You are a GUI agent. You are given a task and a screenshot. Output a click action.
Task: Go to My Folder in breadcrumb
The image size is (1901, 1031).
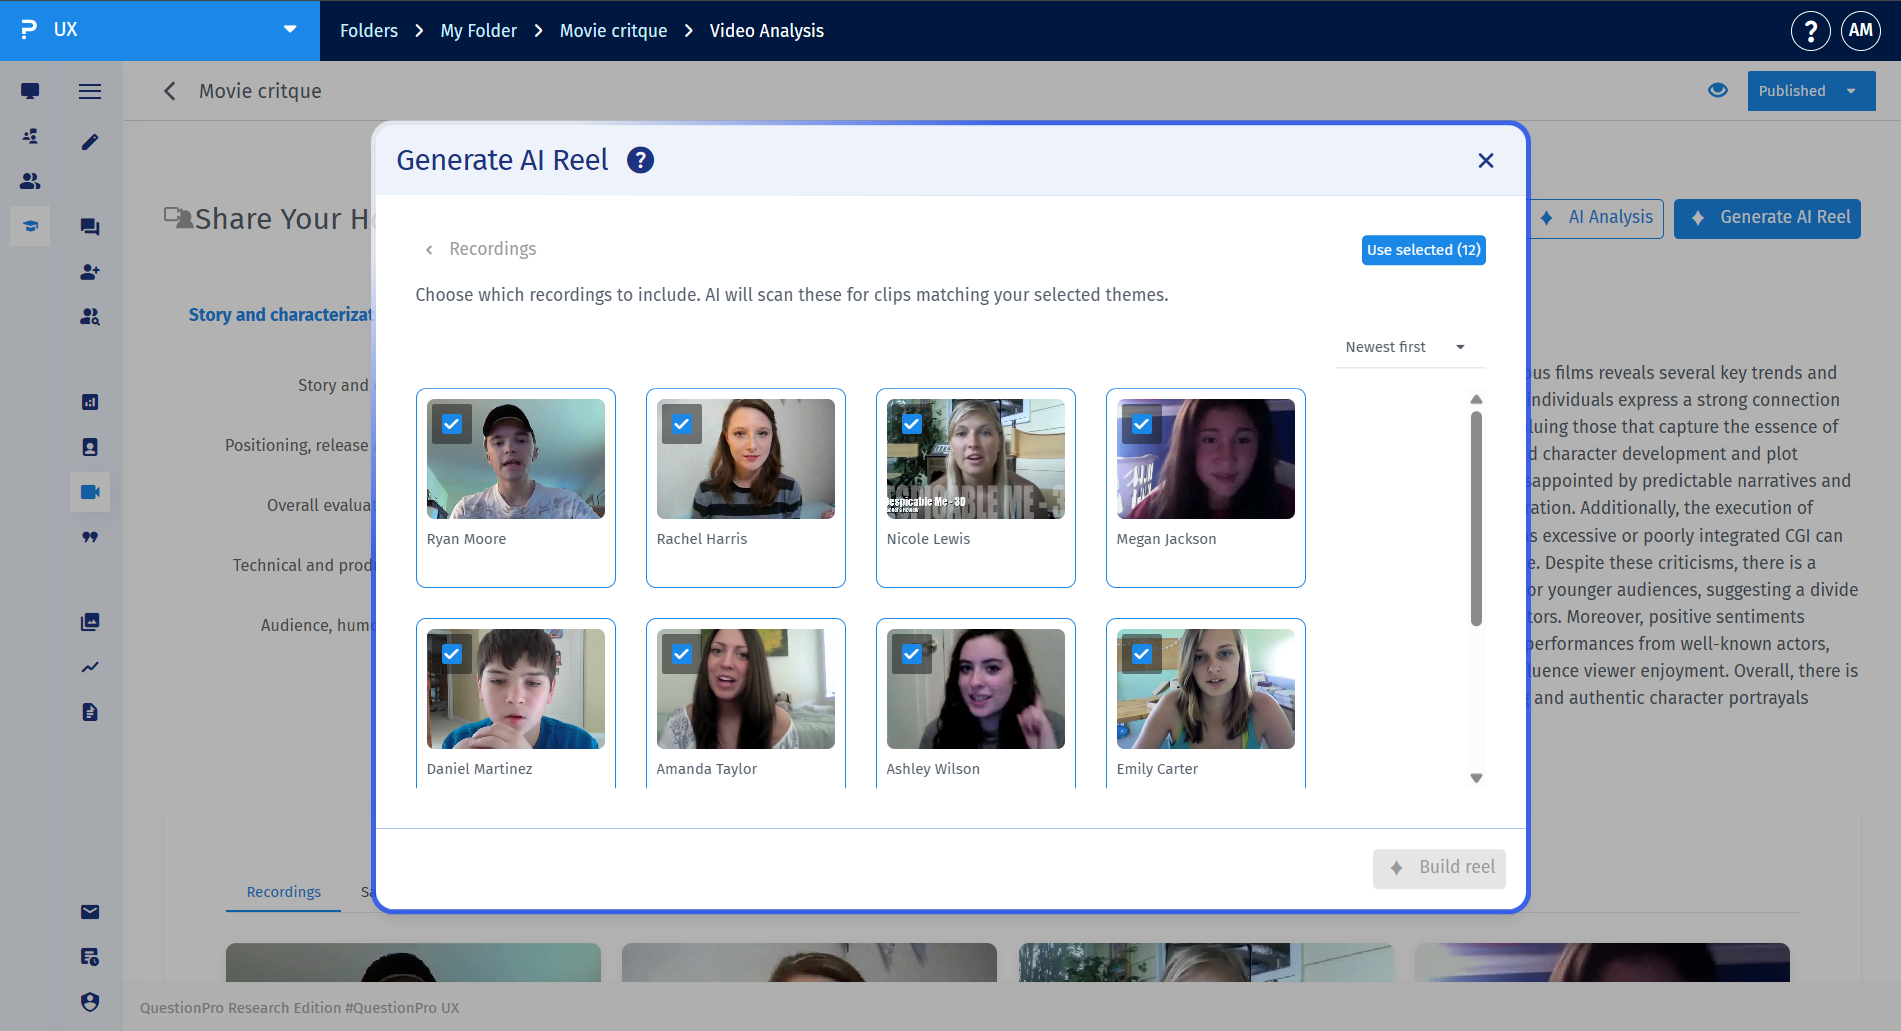click(478, 31)
